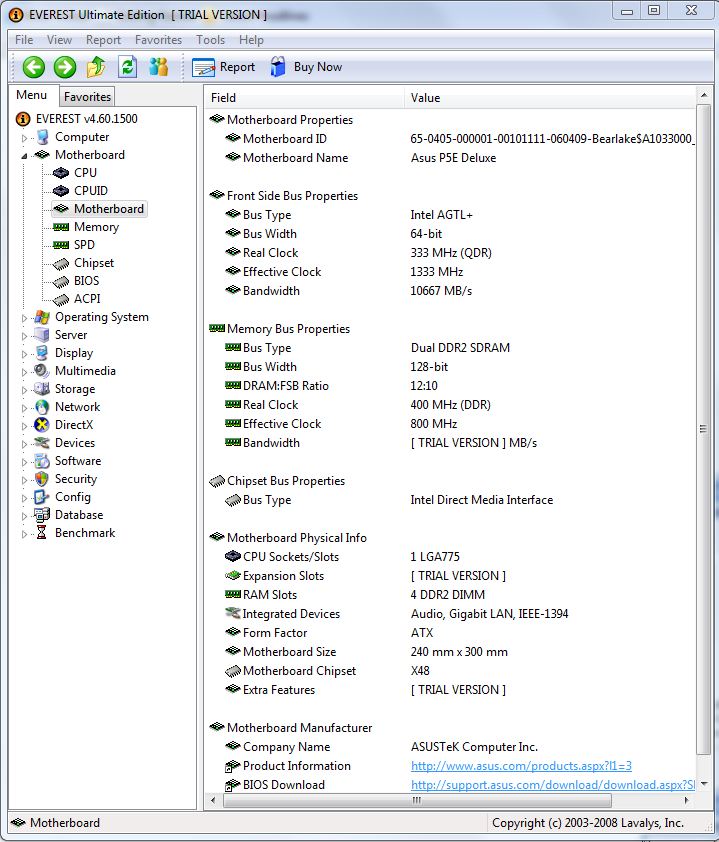Click the vertical scrollbar thumb
Viewport: 719px width, 842px height.
tap(703, 429)
